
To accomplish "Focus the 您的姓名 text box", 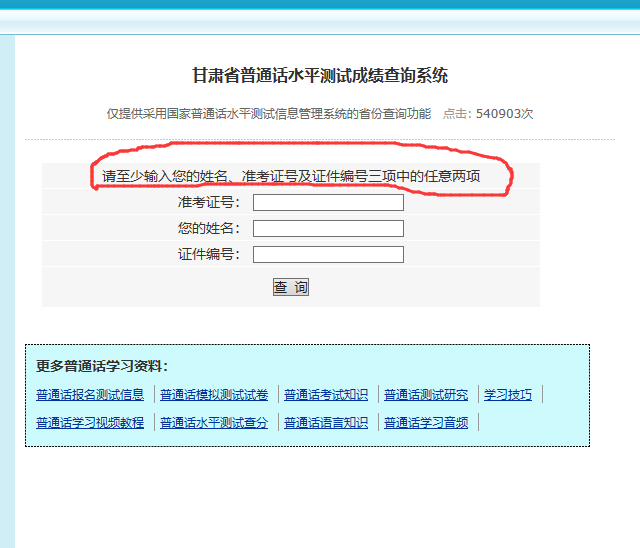I will point(328,228).
